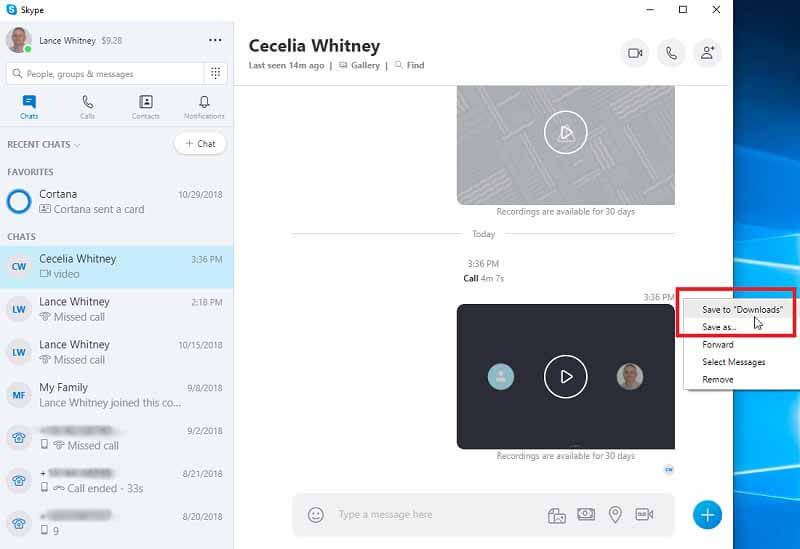
Task: Open the More options ellipsis menu
Action: coord(215,40)
